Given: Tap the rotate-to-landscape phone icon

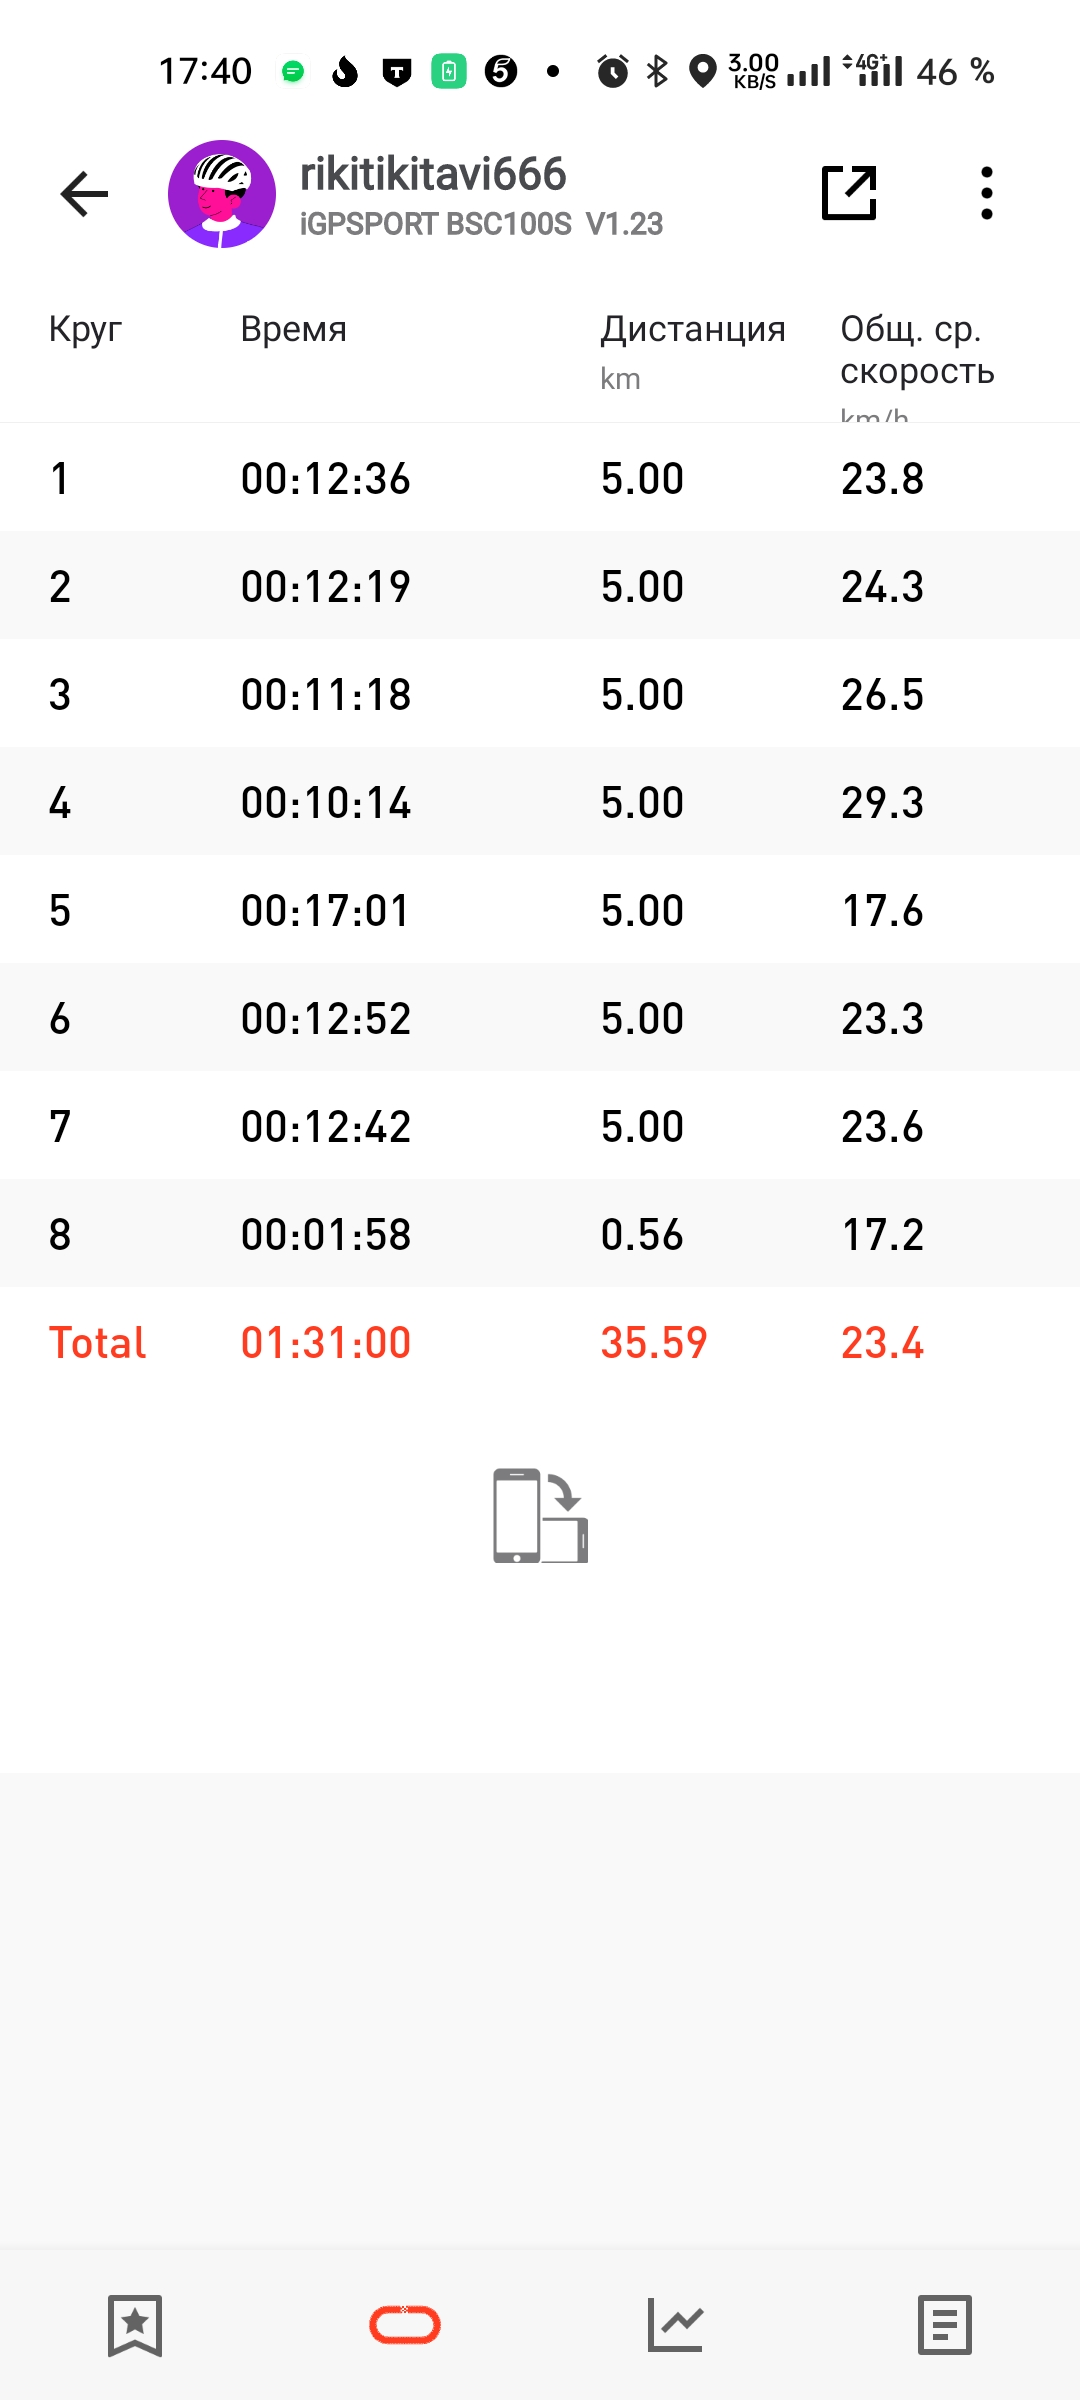Looking at the screenshot, I should click(x=540, y=1515).
